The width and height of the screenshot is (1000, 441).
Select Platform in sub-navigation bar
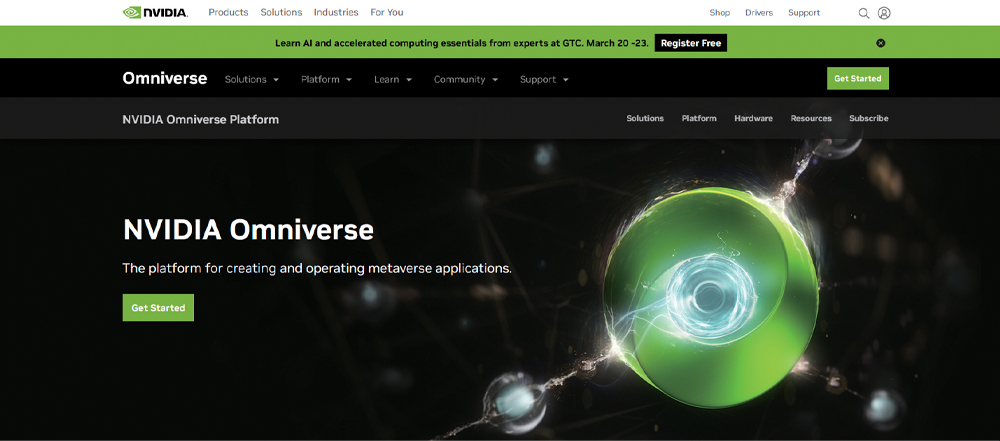coord(699,119)
